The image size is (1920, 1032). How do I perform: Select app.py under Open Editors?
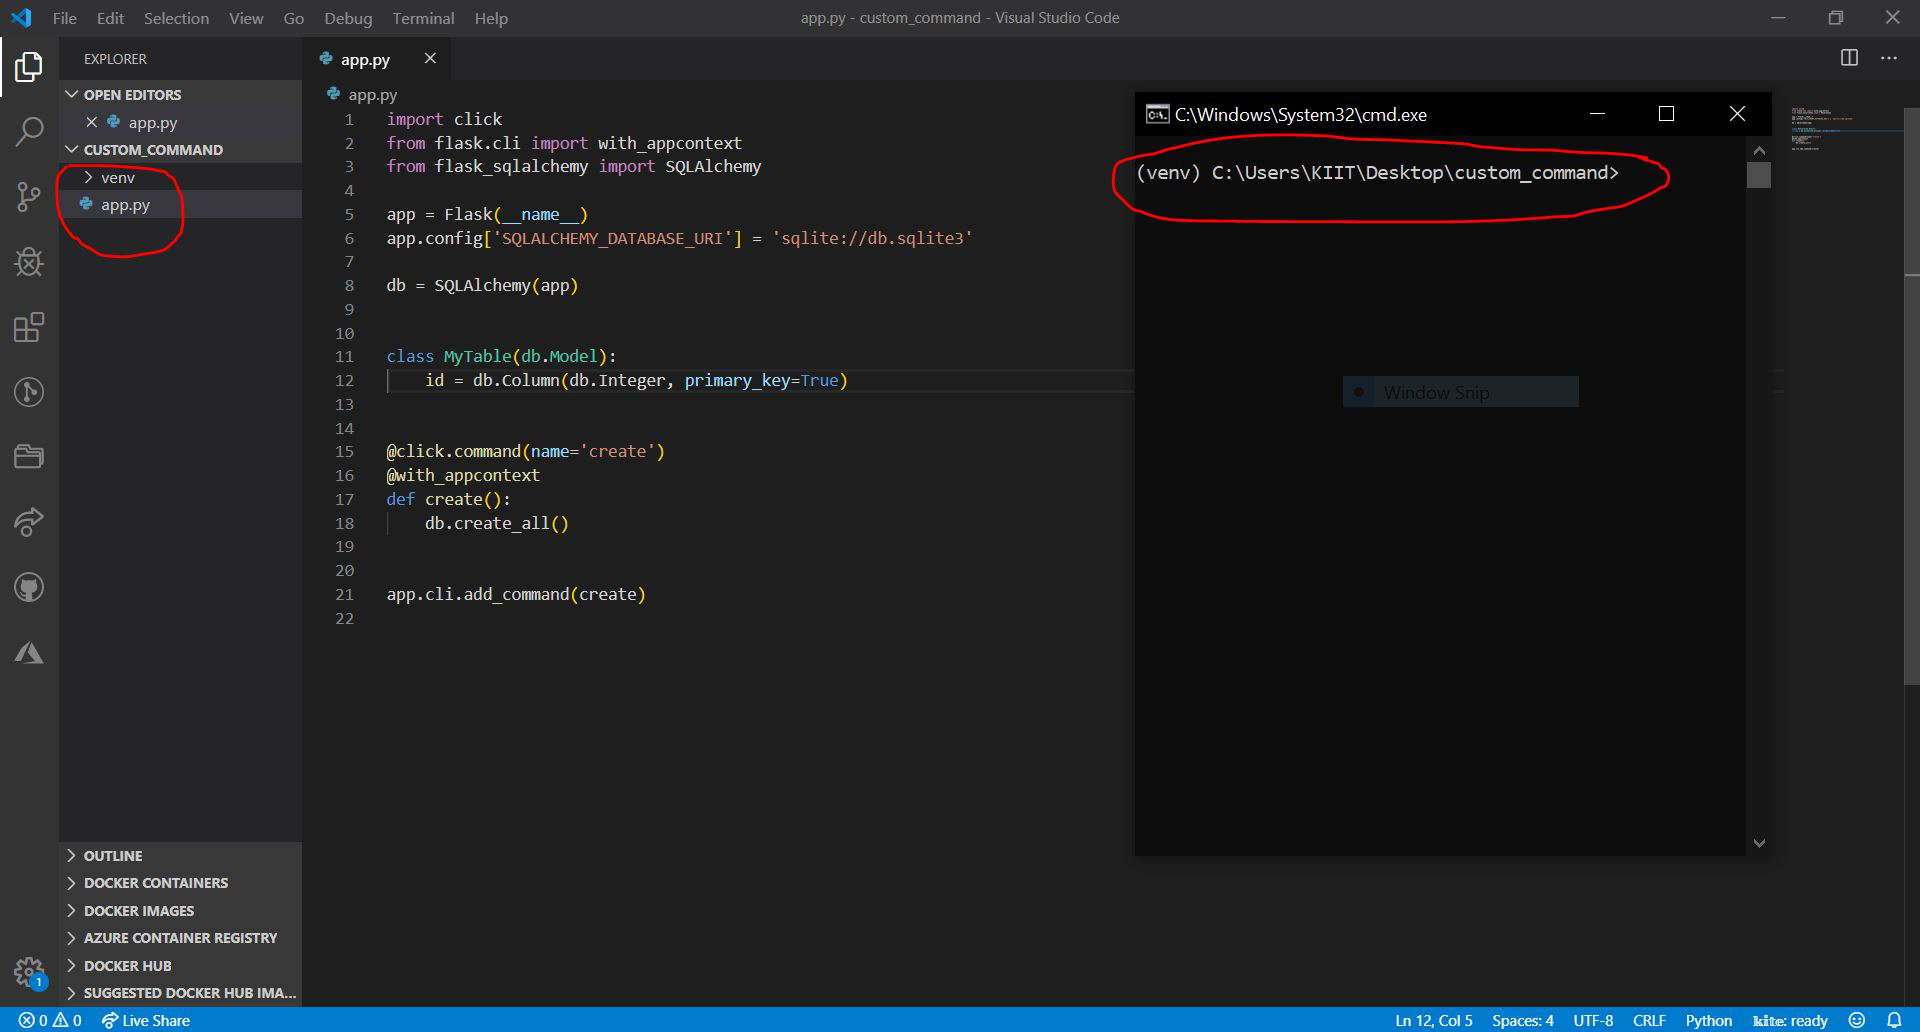click(180, 122)
